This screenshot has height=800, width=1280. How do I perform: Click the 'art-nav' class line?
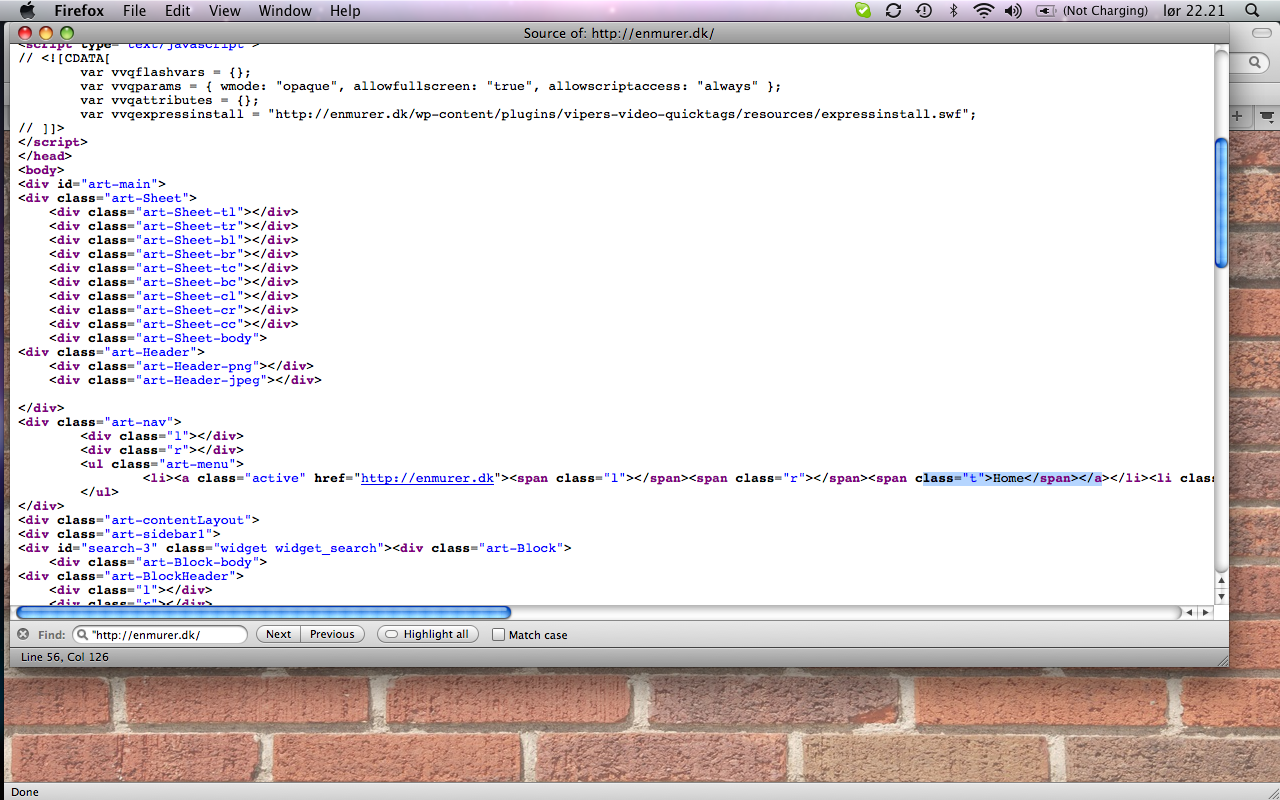pyautogui.click(x=100, y=422)
